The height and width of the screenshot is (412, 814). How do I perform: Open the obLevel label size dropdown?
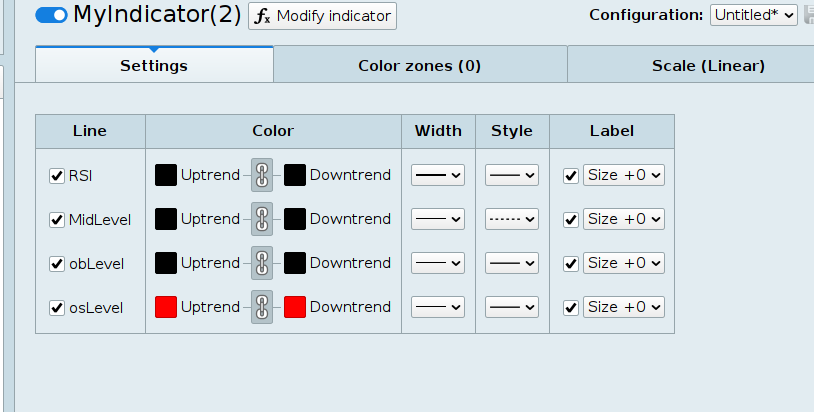coord(624,263)
